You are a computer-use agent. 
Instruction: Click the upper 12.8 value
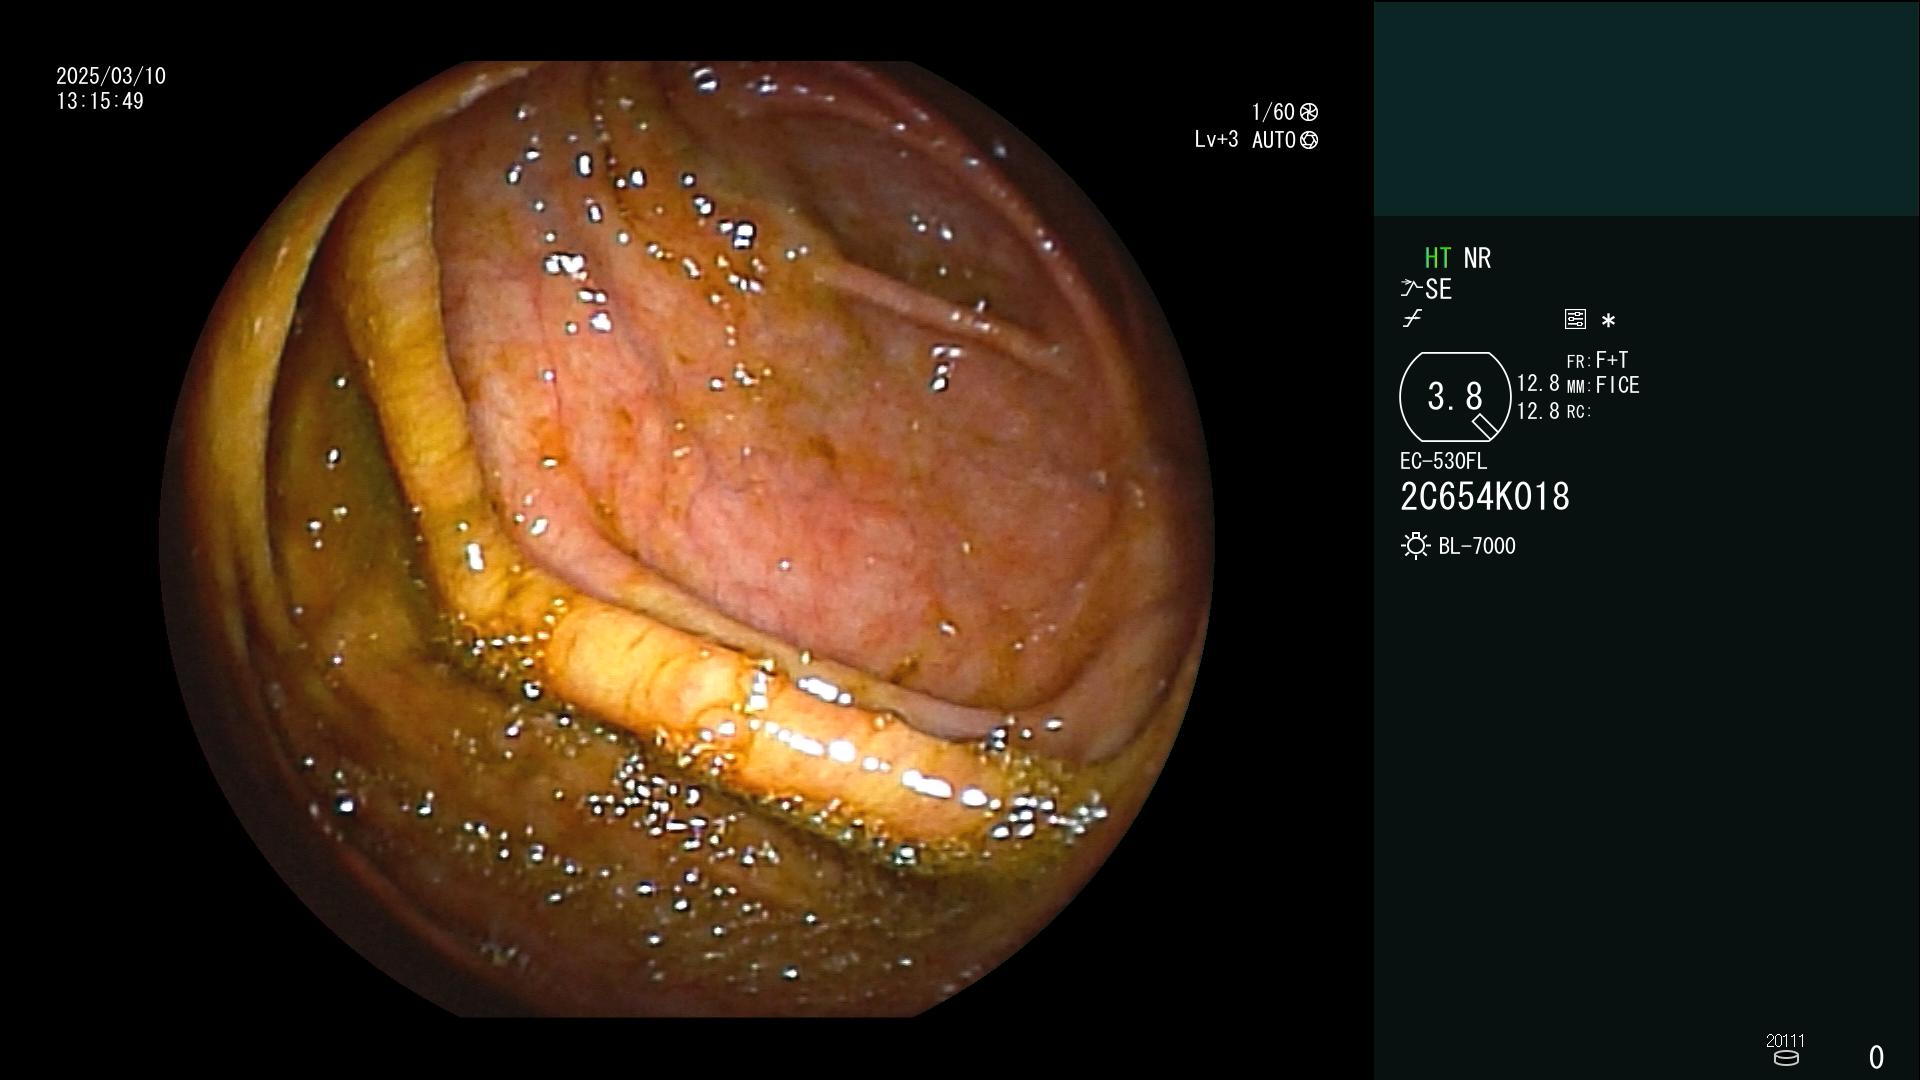pyautogui.click(x=1538, y=384)
